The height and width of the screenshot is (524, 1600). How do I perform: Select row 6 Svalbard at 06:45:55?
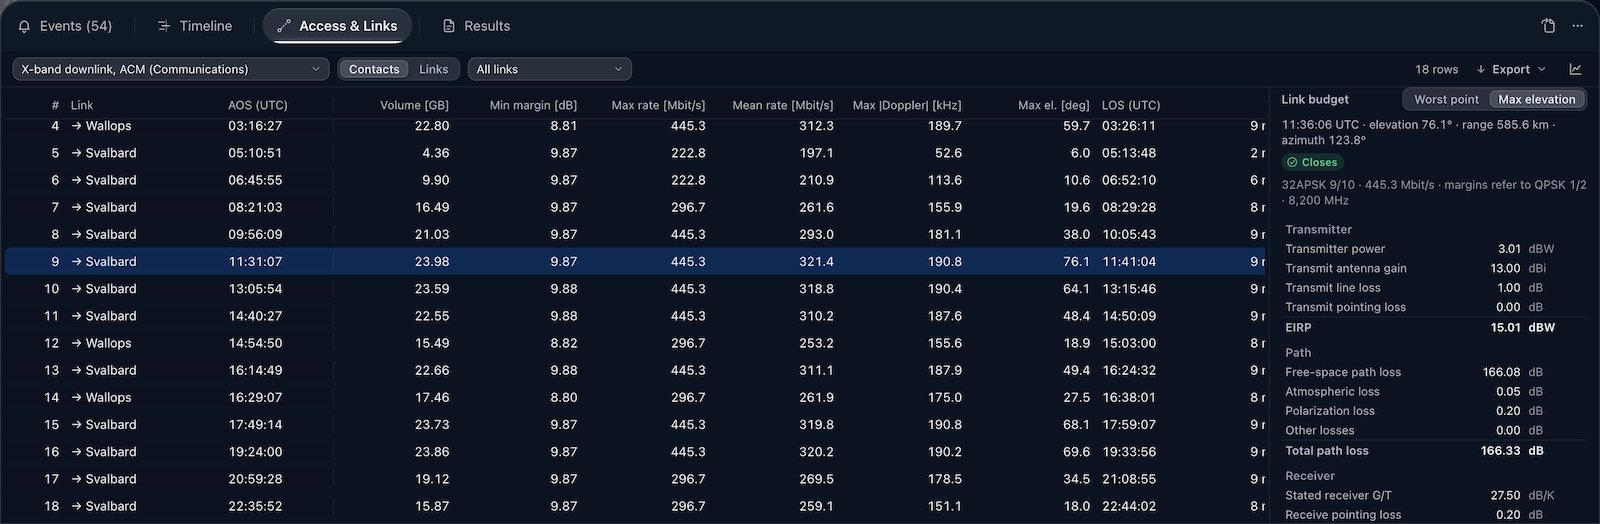pos(636,180)
